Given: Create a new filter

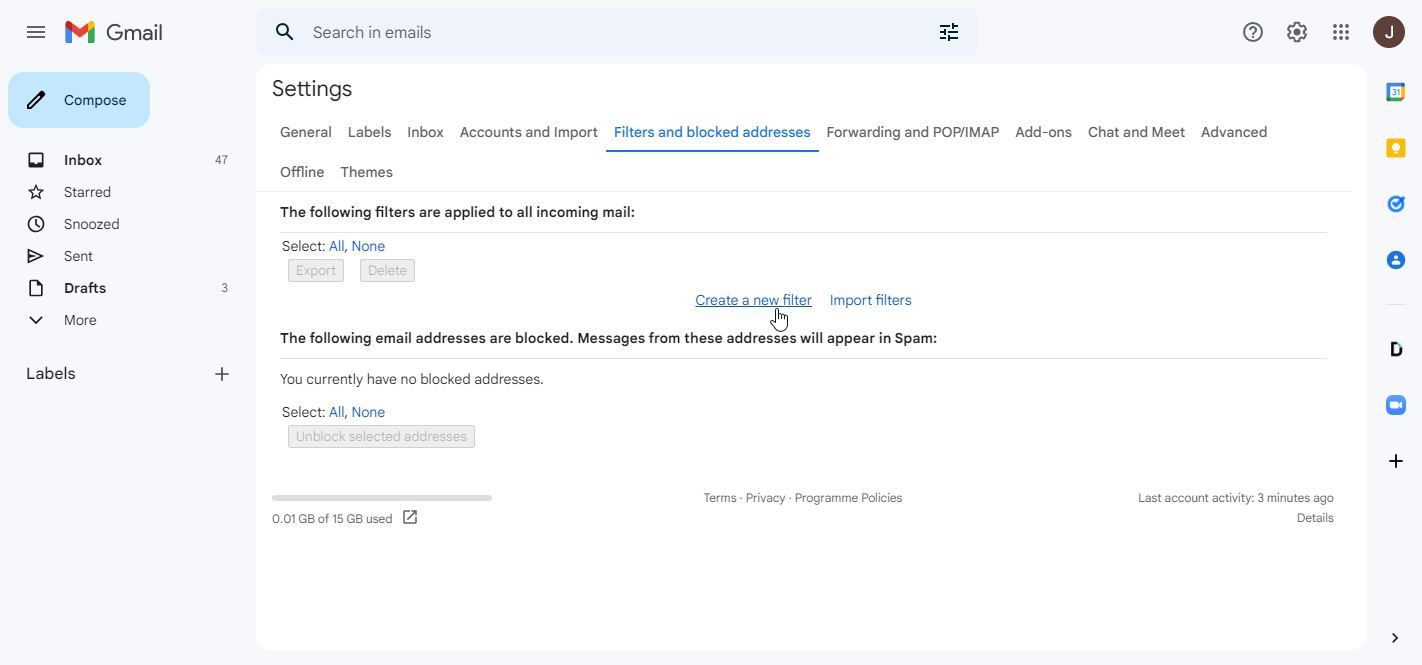Looking at the screenshot, I should click(x=753, y=300).
